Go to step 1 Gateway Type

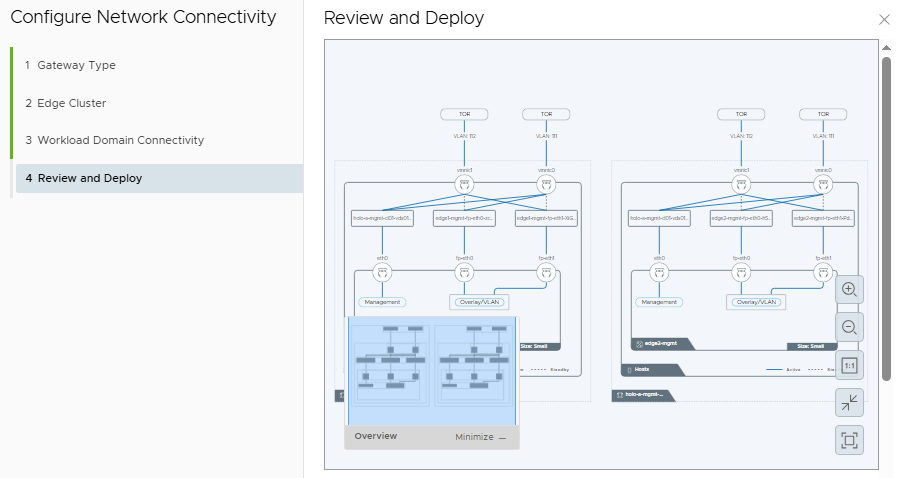[76, 65]
